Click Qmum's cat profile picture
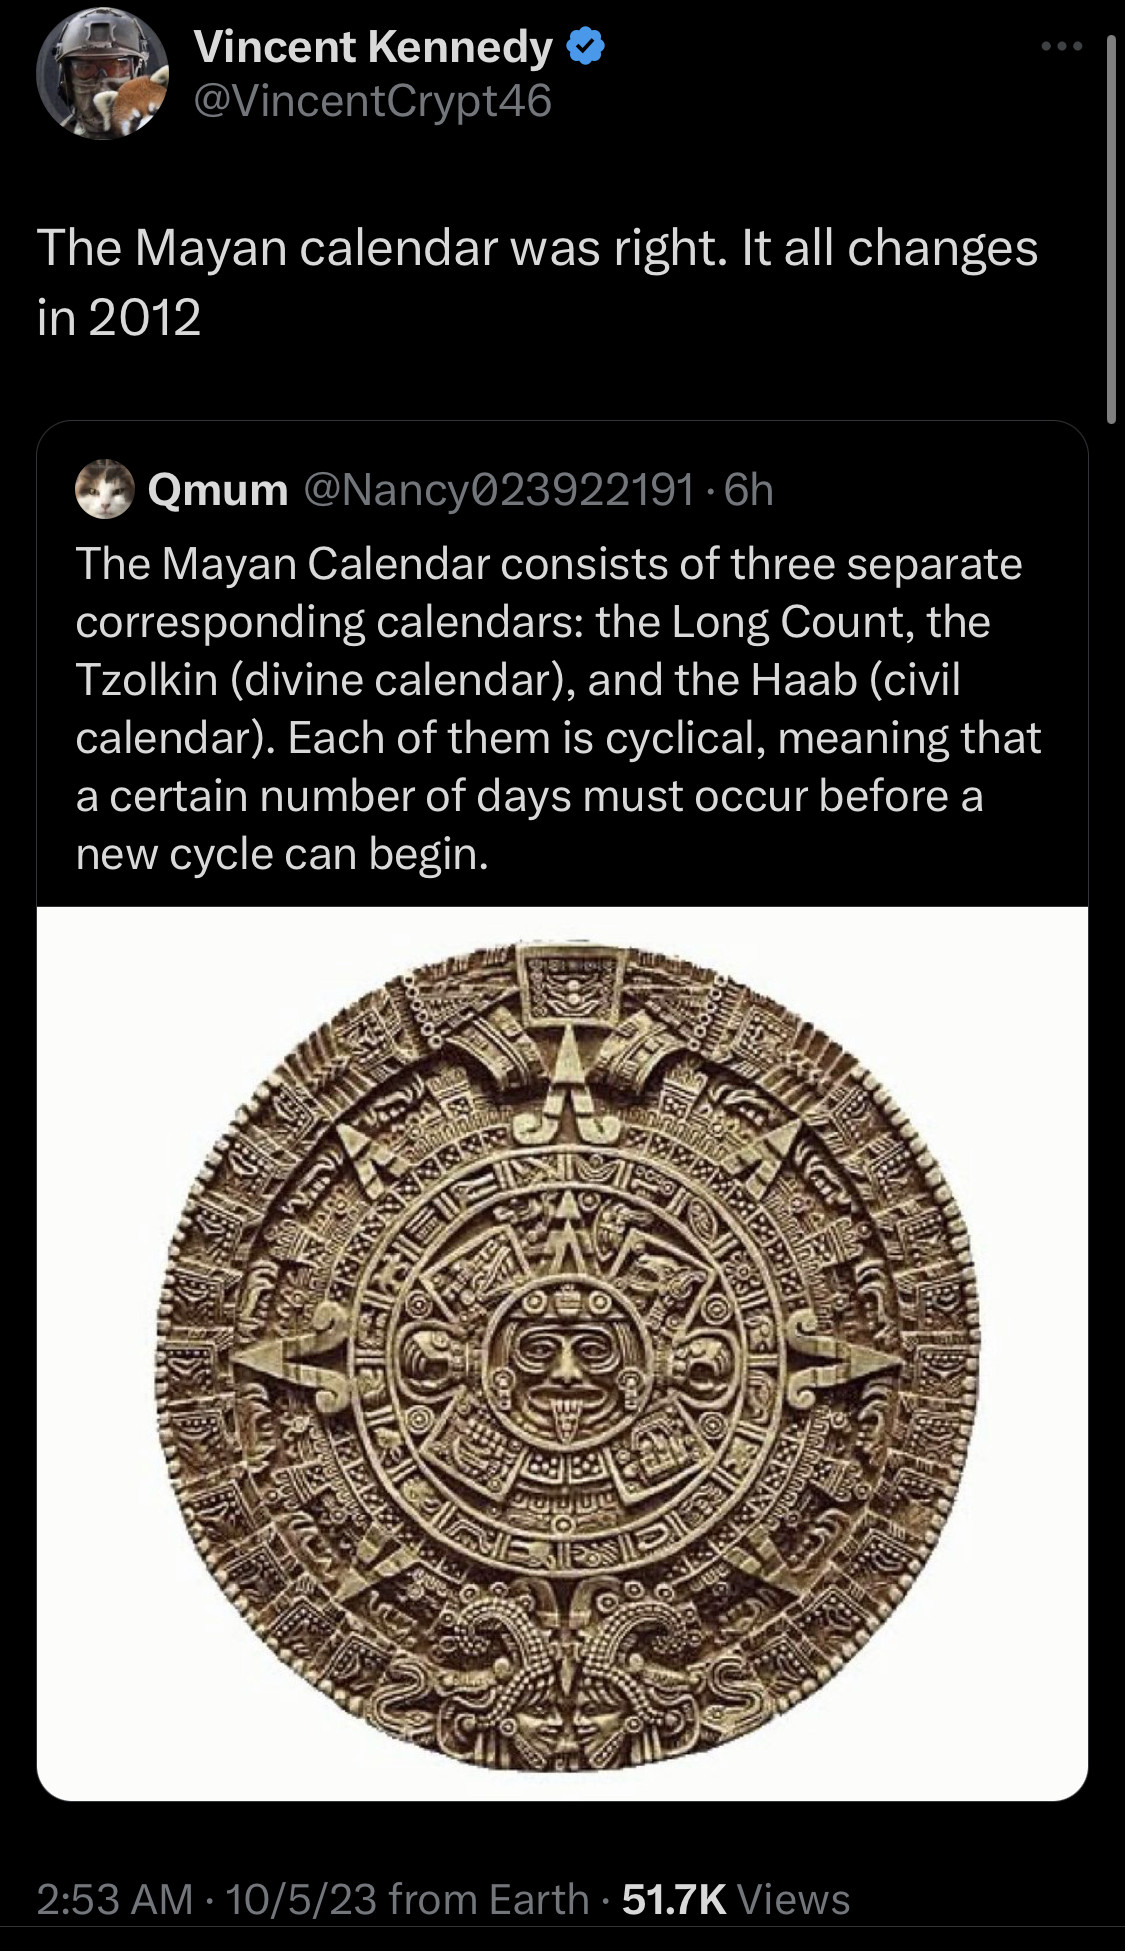Screen dimensions: 1125x1951 click(x=105, y=489)
